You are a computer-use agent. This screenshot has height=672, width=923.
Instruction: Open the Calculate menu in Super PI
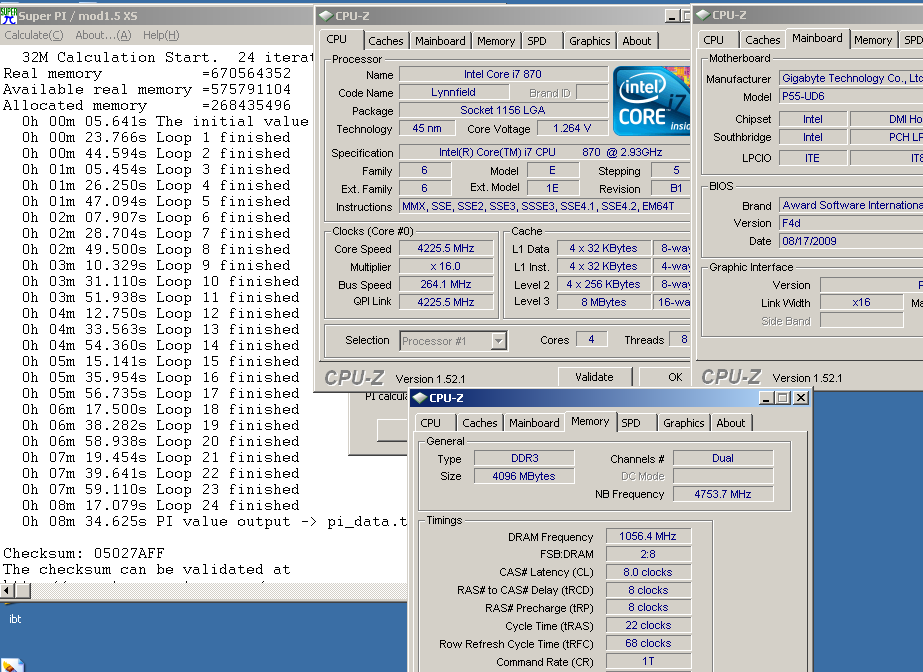pyautogui.click(x=34, y=35)
